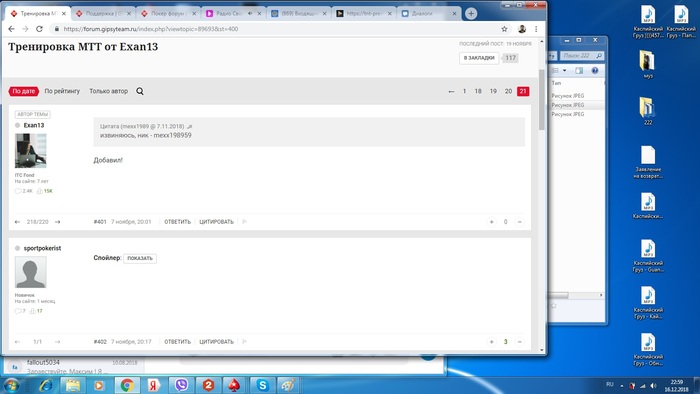Upvote post #401 with plus
700x394 pixels.
tap(492, 222)
